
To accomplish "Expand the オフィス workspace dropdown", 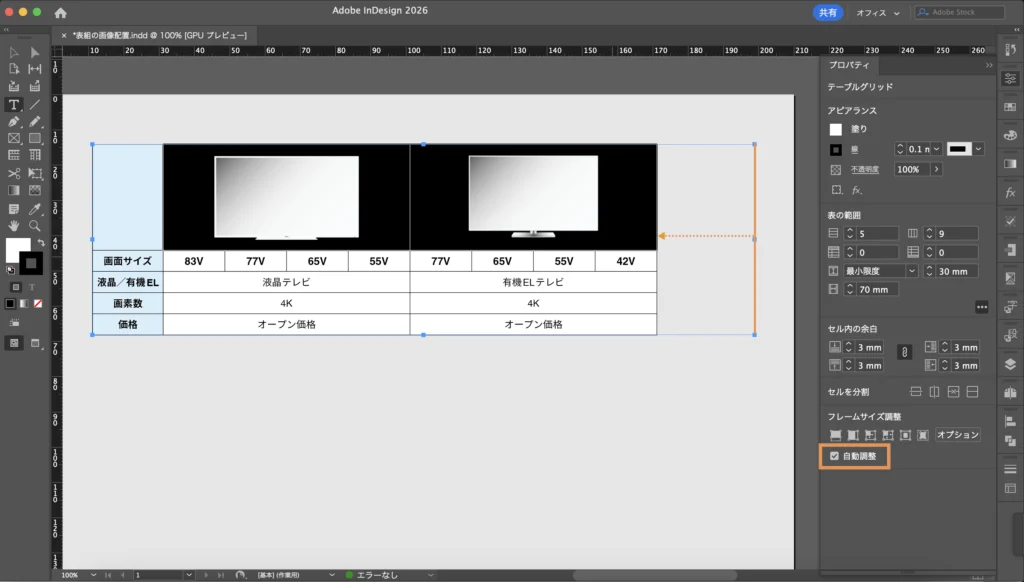I will coord(877,13).
